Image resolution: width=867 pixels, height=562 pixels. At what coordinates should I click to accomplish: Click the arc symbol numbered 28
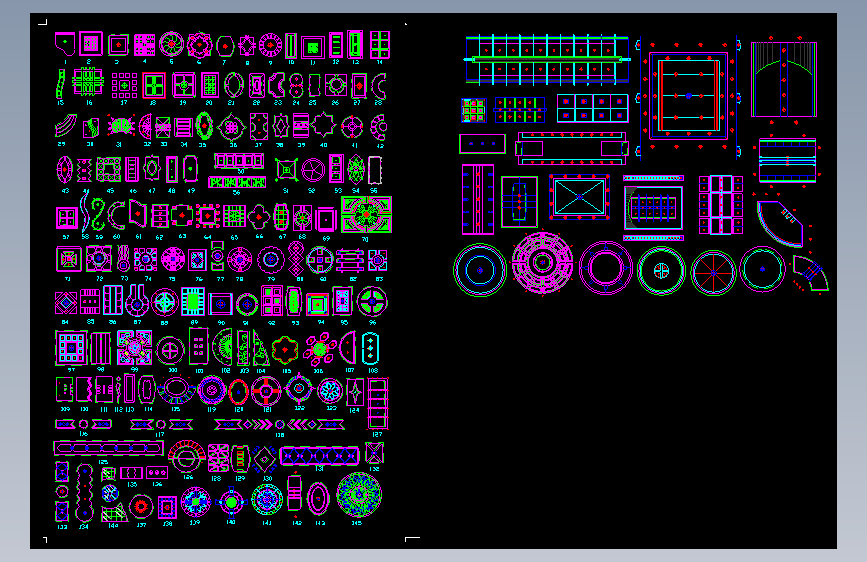point(379,86)
